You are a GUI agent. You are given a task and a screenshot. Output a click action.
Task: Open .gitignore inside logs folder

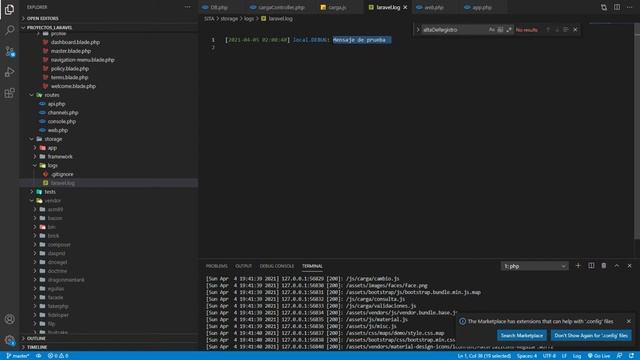(x=62, y=174)
